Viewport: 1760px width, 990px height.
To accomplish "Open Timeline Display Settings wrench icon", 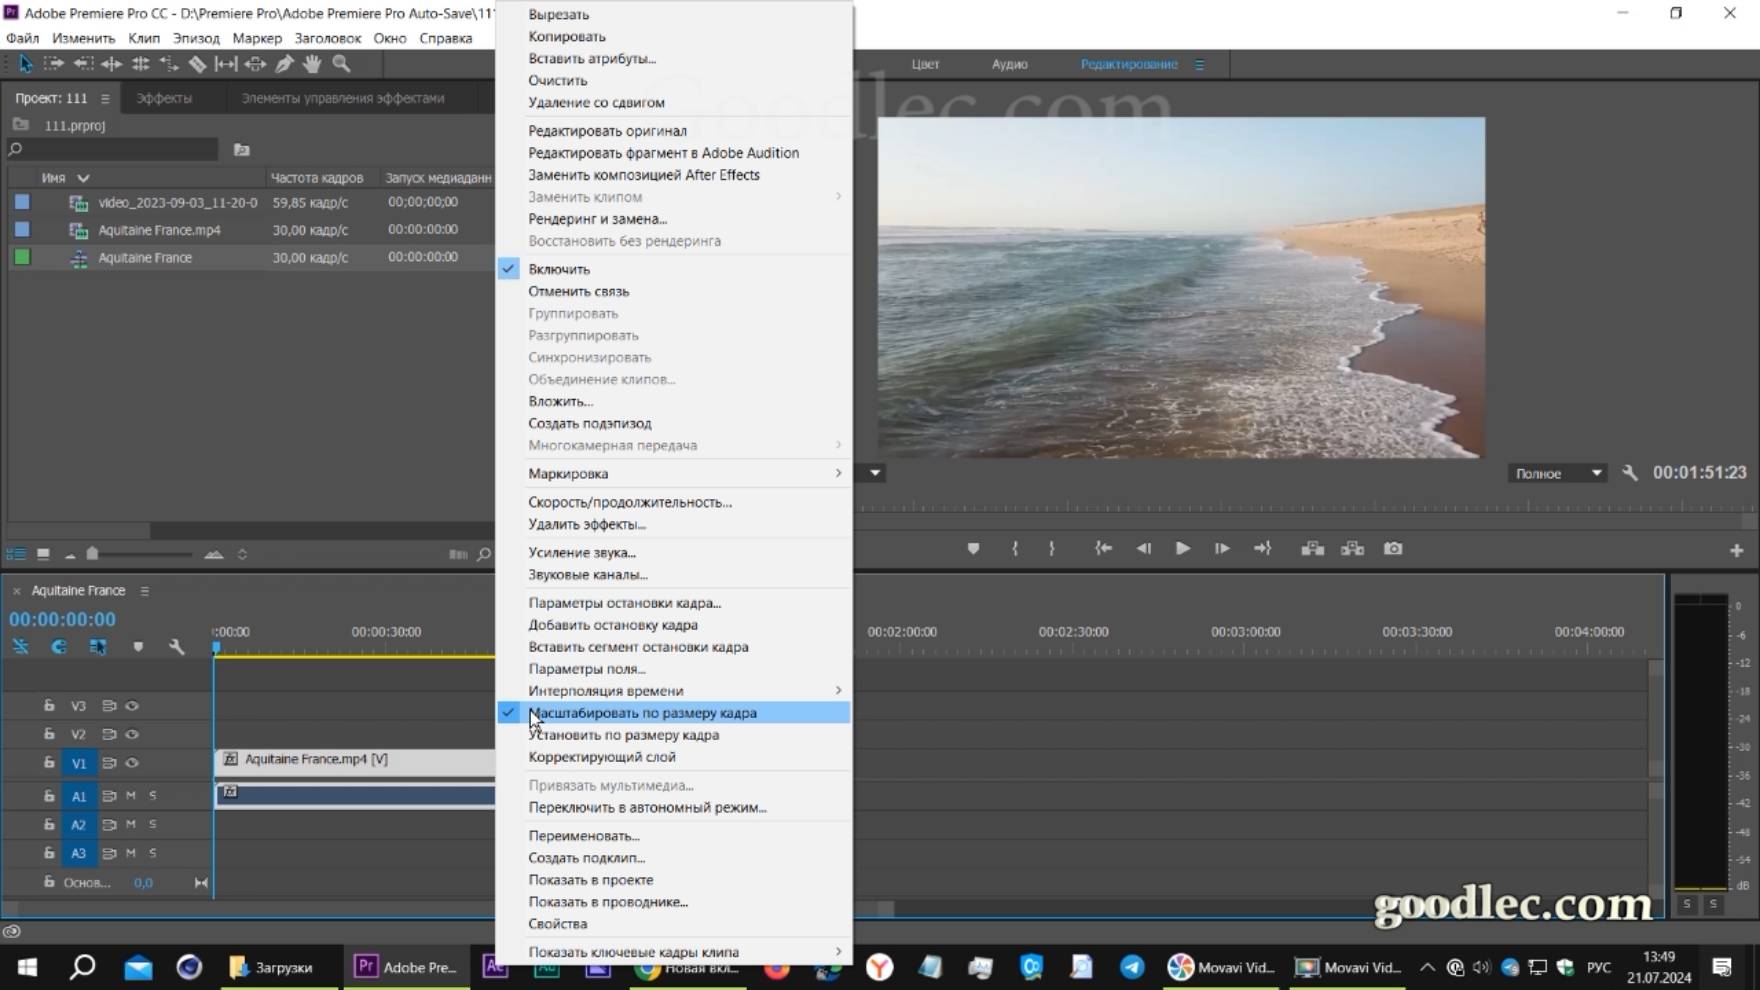I will click(177, 646).
